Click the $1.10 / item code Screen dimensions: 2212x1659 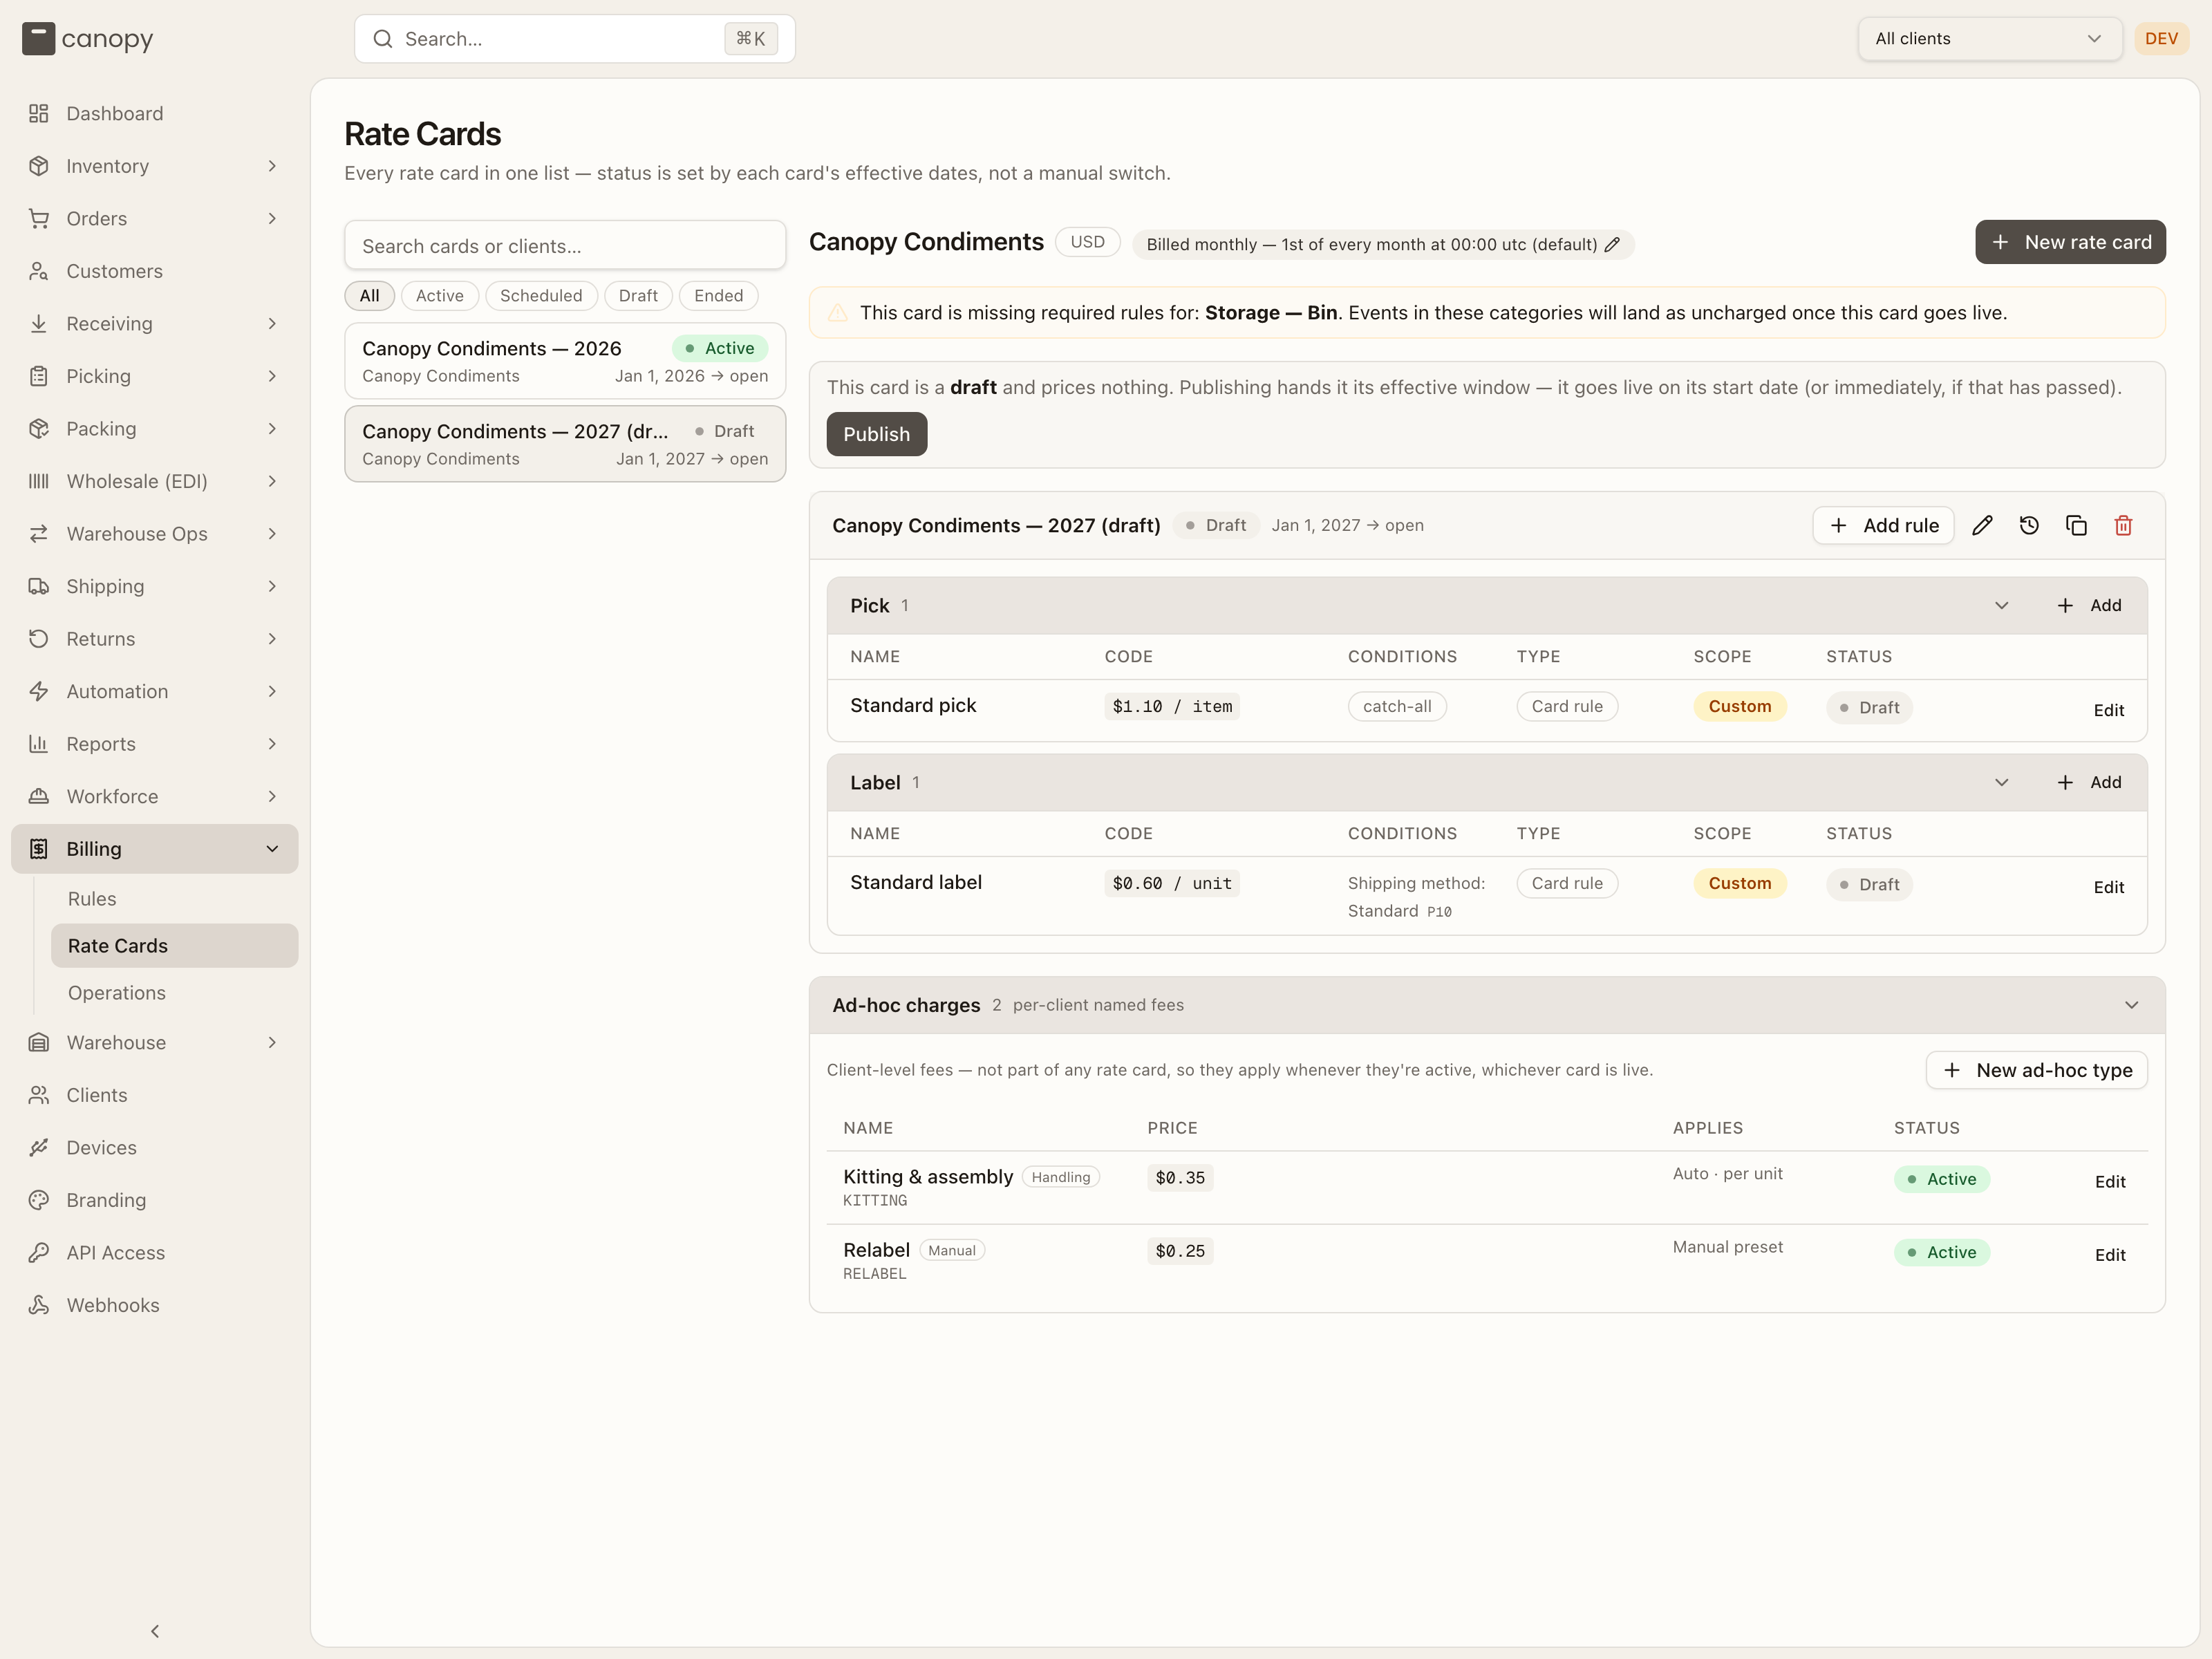(x=1172, y=707)
